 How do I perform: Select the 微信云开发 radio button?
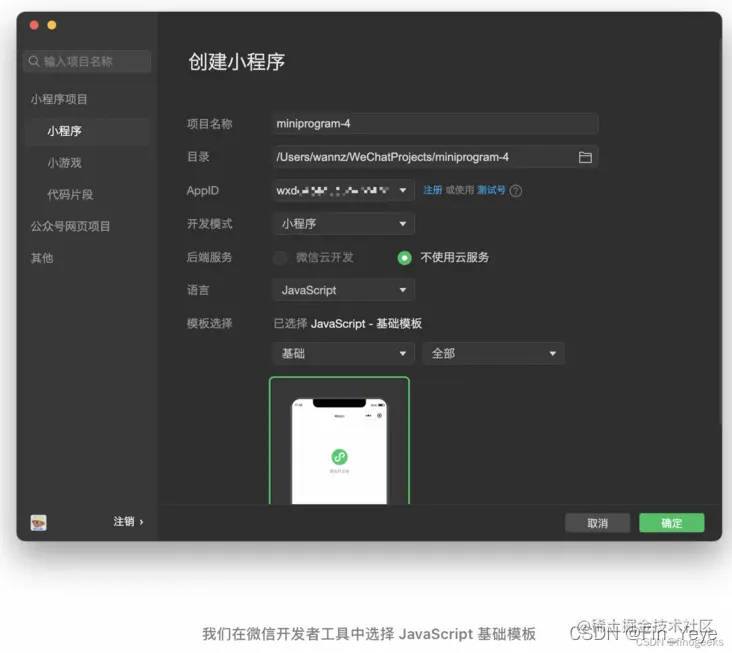click(x=280, y=258)
